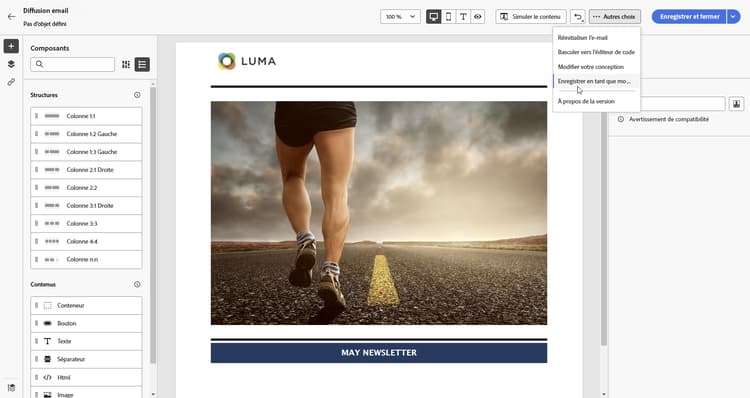Click the LUMA logo in email
The width and height of the screenshot is (750, 398).
pos(247,61)
